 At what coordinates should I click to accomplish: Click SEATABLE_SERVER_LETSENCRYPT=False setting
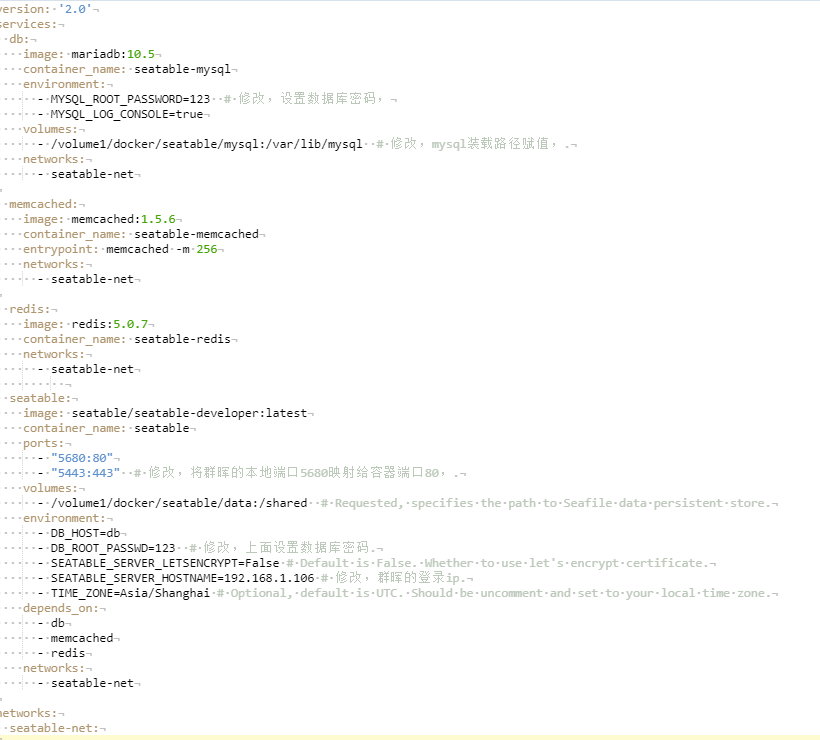(165, 563)
